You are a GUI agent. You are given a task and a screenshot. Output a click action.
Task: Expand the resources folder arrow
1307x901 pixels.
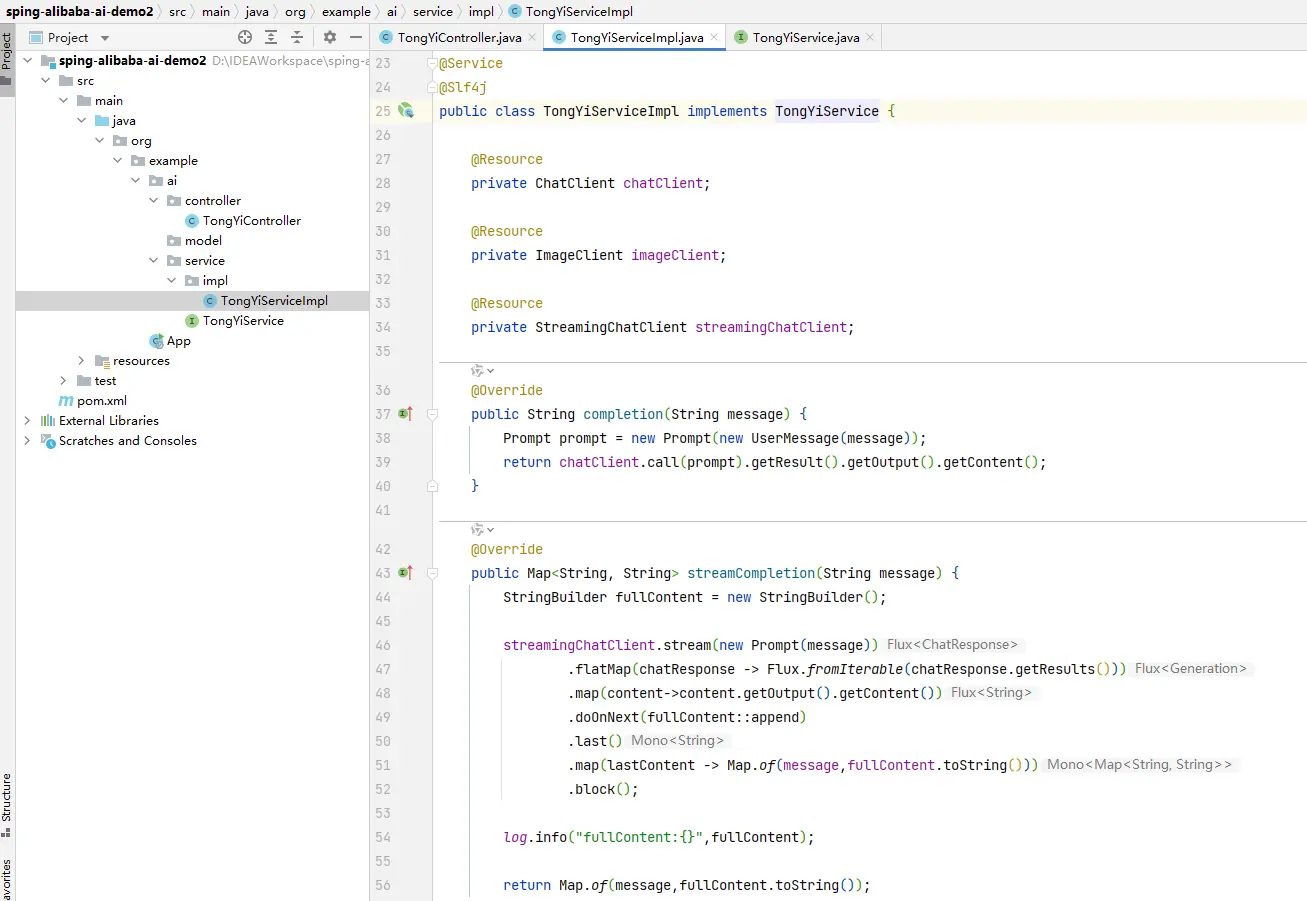coord(81,361)
